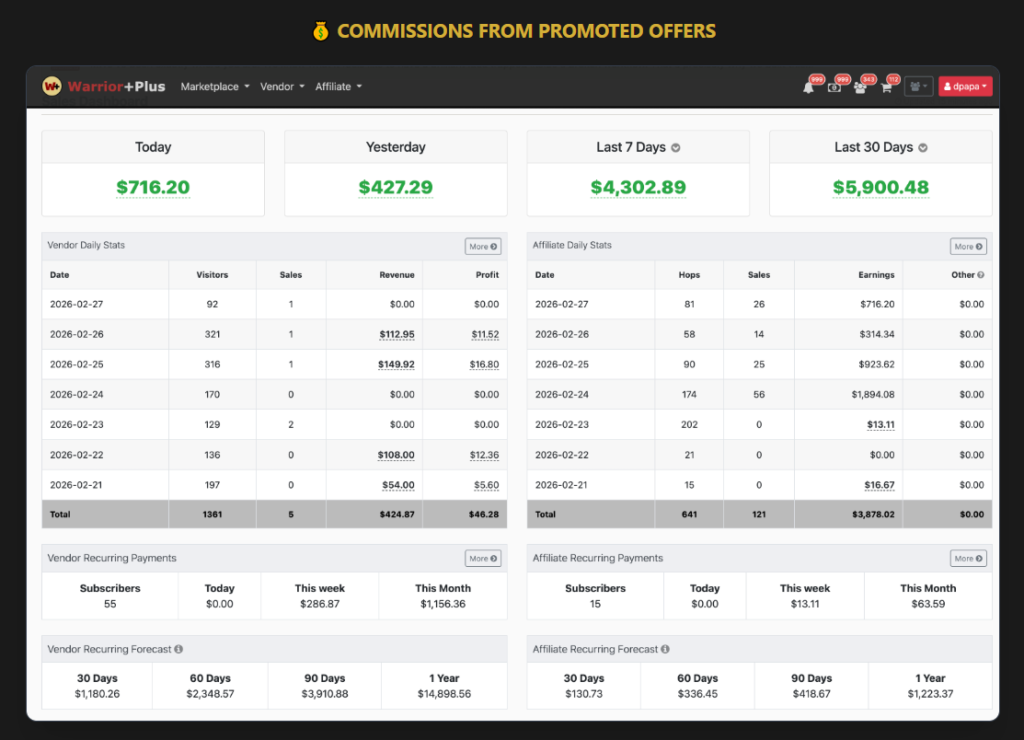Click the Other column header icon
1024x740 pixels.
(x=983, y=275)
